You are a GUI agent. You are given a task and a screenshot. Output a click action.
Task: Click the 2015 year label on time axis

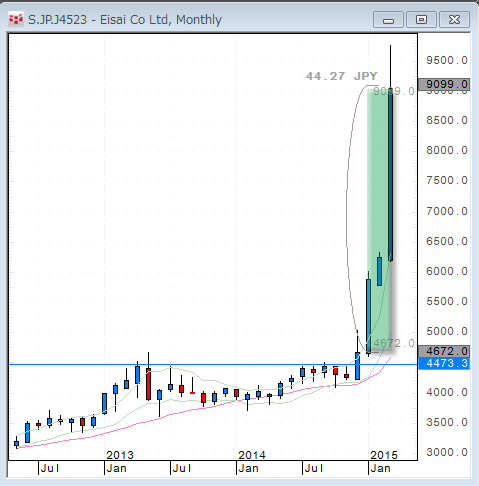click(x=384, y=455)
